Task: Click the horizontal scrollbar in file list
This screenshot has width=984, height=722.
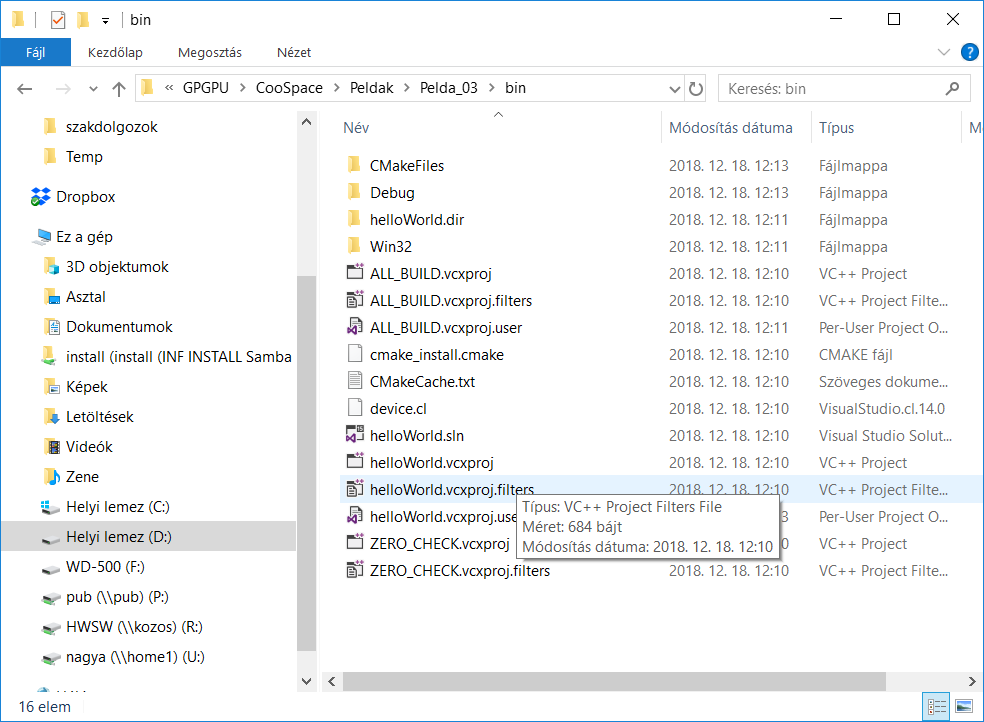Action: (615, 680)
